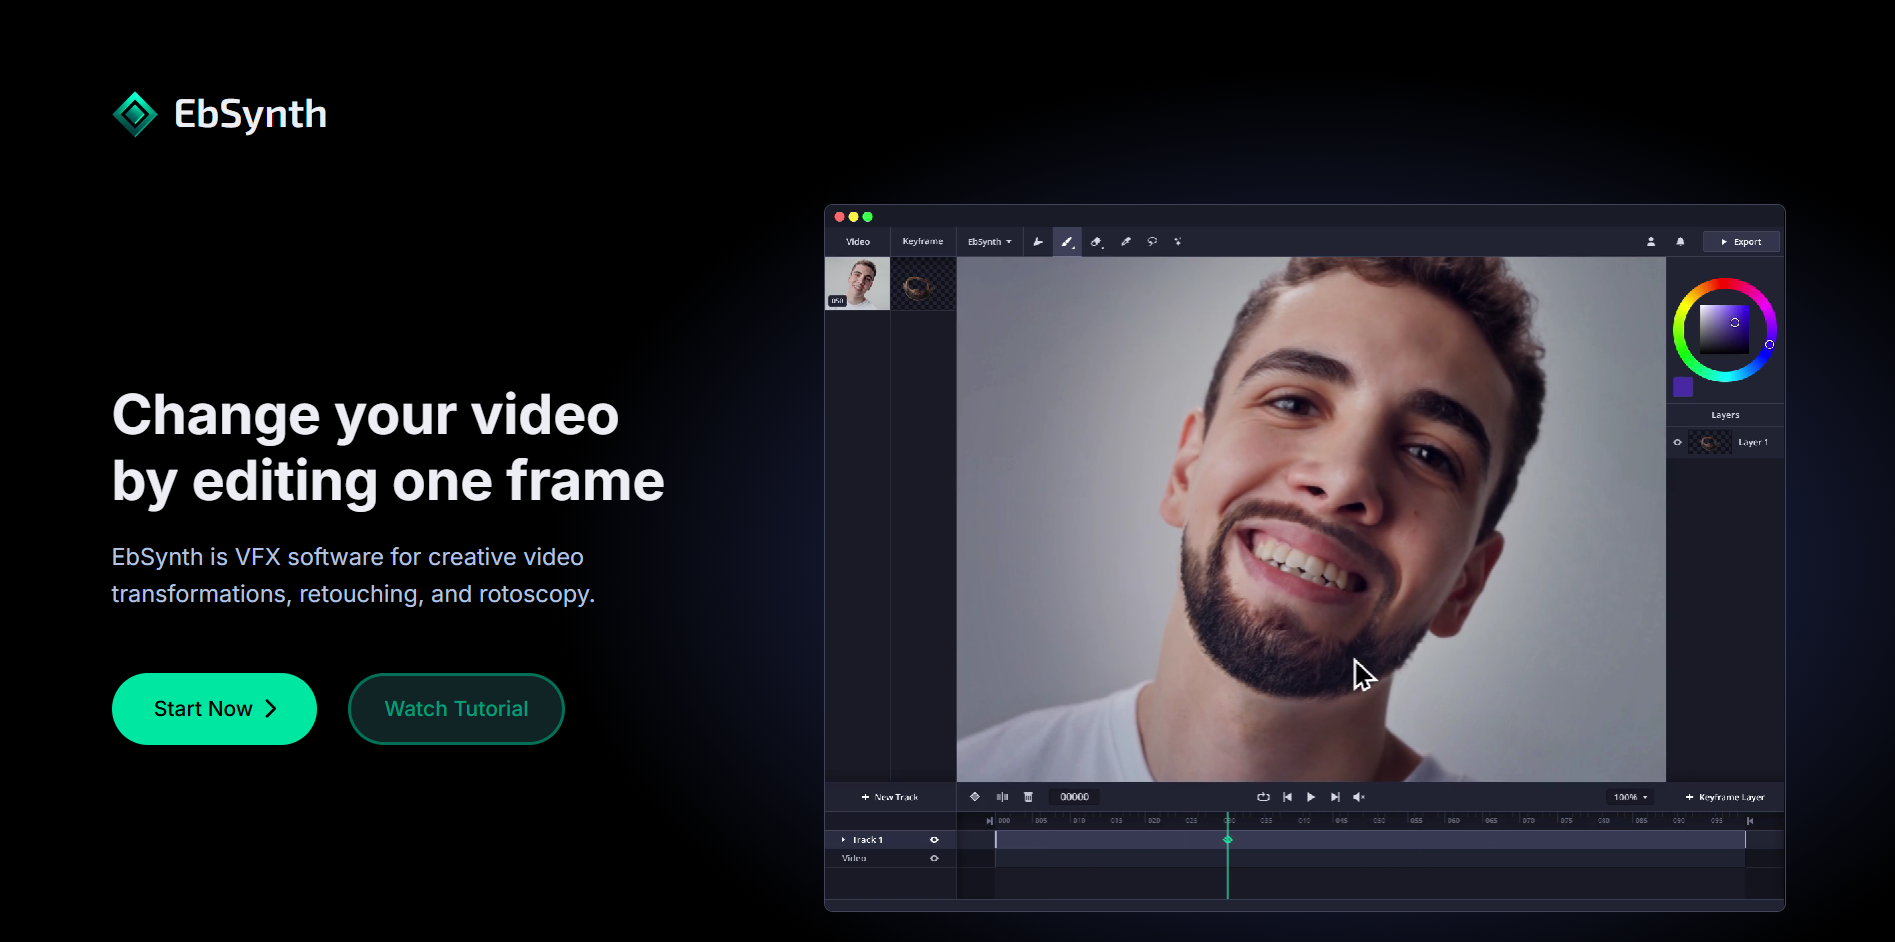
Task: Click the Start Now button
Action: coord(214,709)
